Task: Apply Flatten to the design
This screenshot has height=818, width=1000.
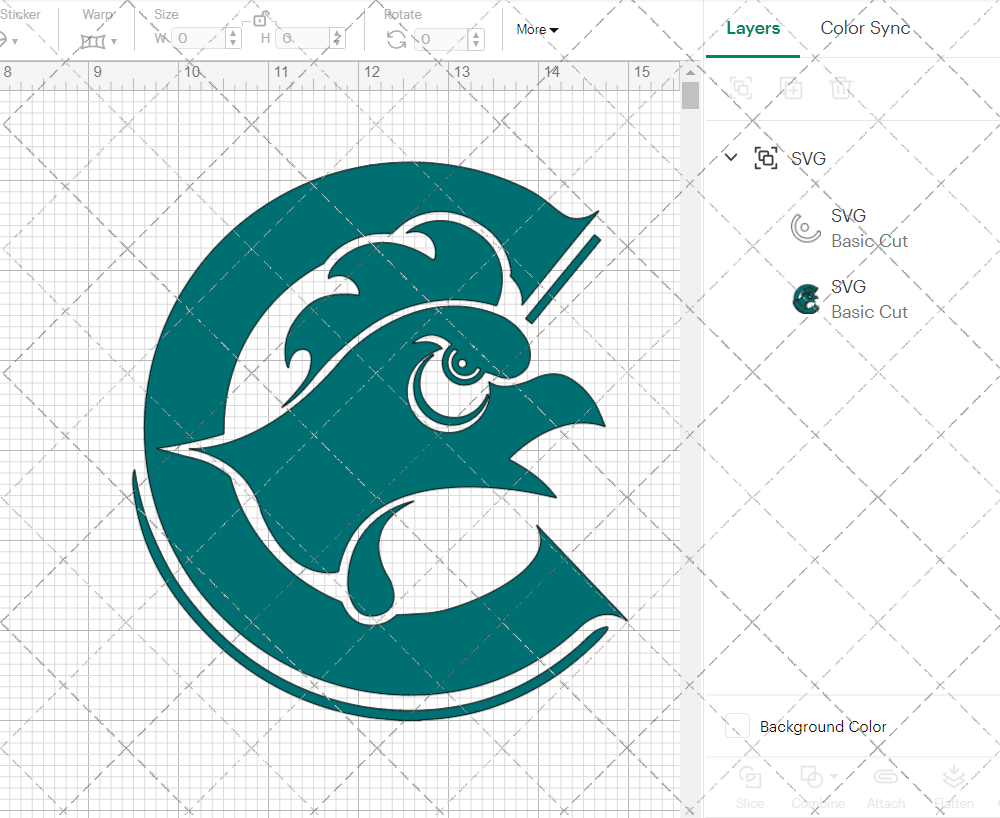Action: (x=953, y=777)
